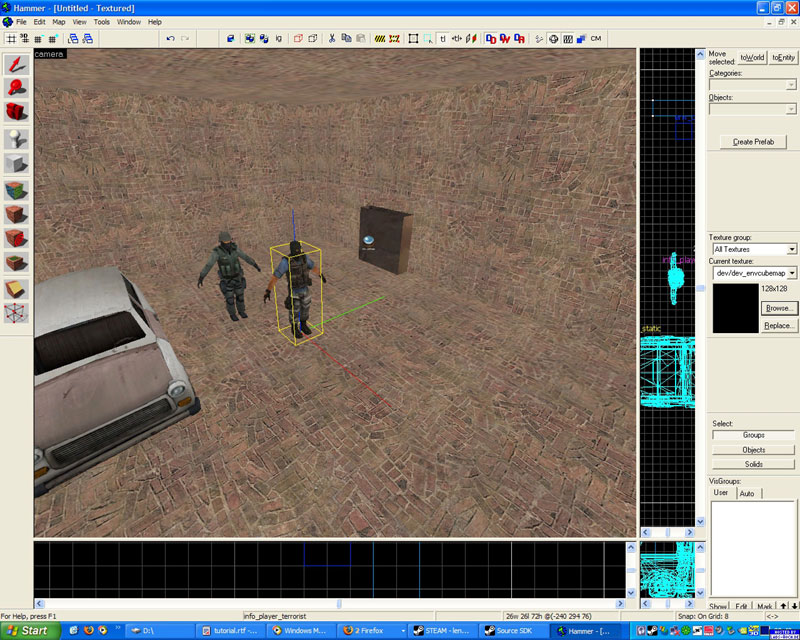This screenshot has height=640, width=800.
Task: Select the Magnify tool icon
Action: point(16,88)
